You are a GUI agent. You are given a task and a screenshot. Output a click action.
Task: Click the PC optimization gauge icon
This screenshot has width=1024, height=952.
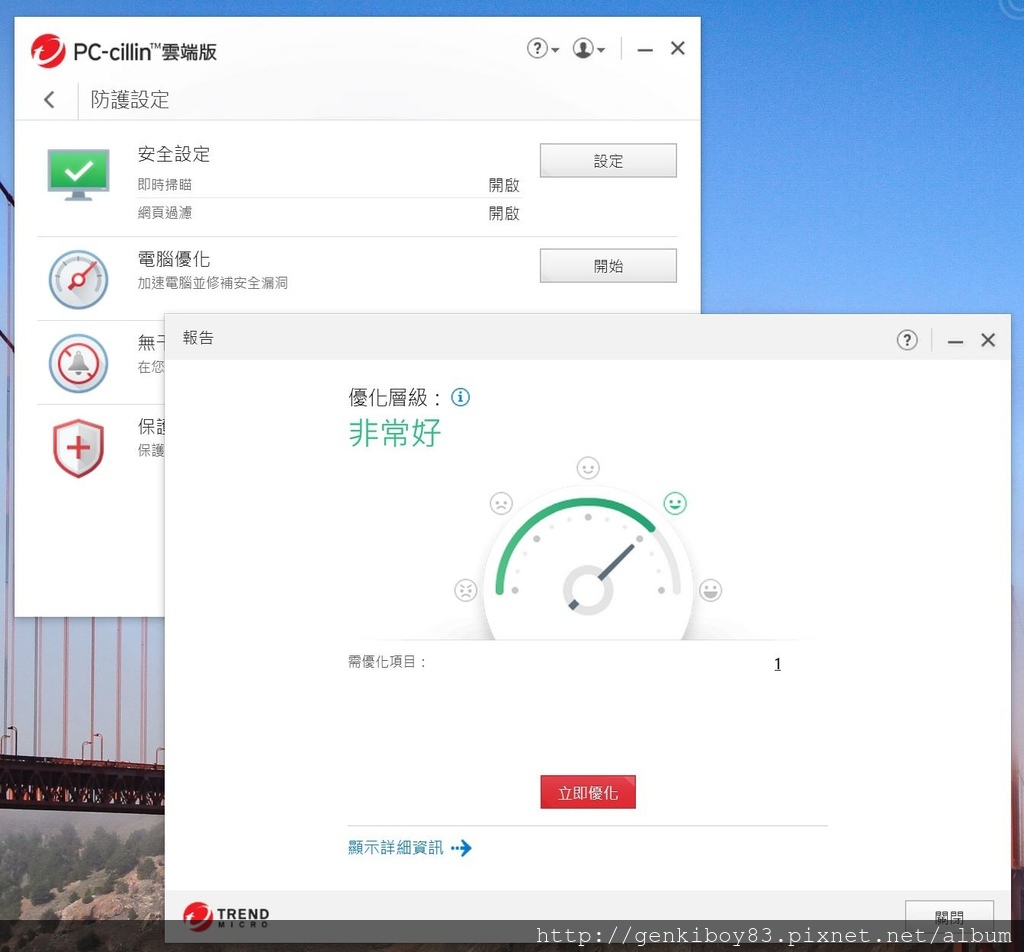[78, 279]
